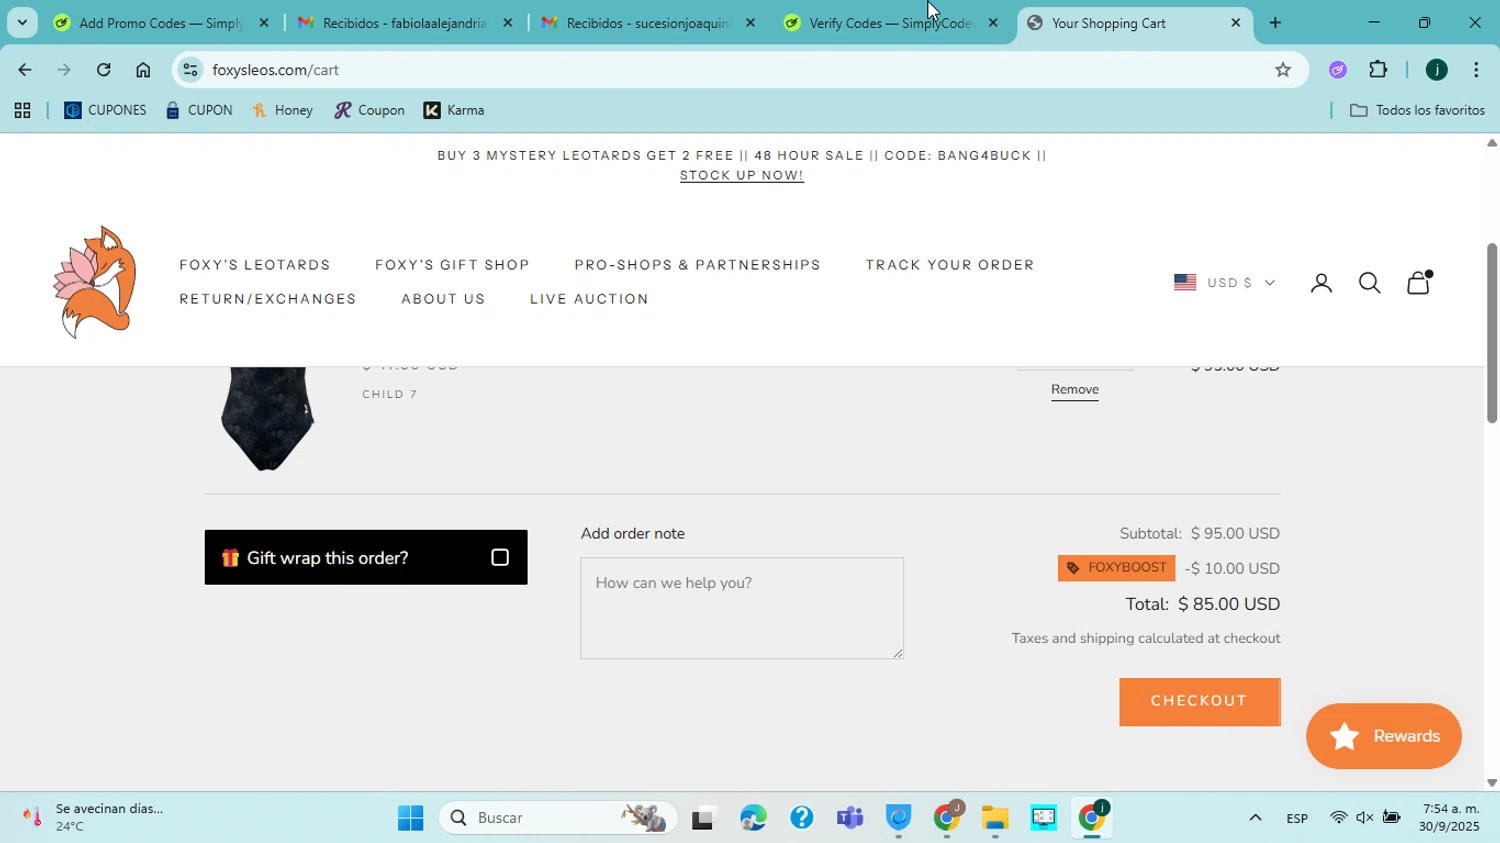Open the Chrome three-dot menu
Viewport: 1500px width, 843px height.
pos(1476,70)
